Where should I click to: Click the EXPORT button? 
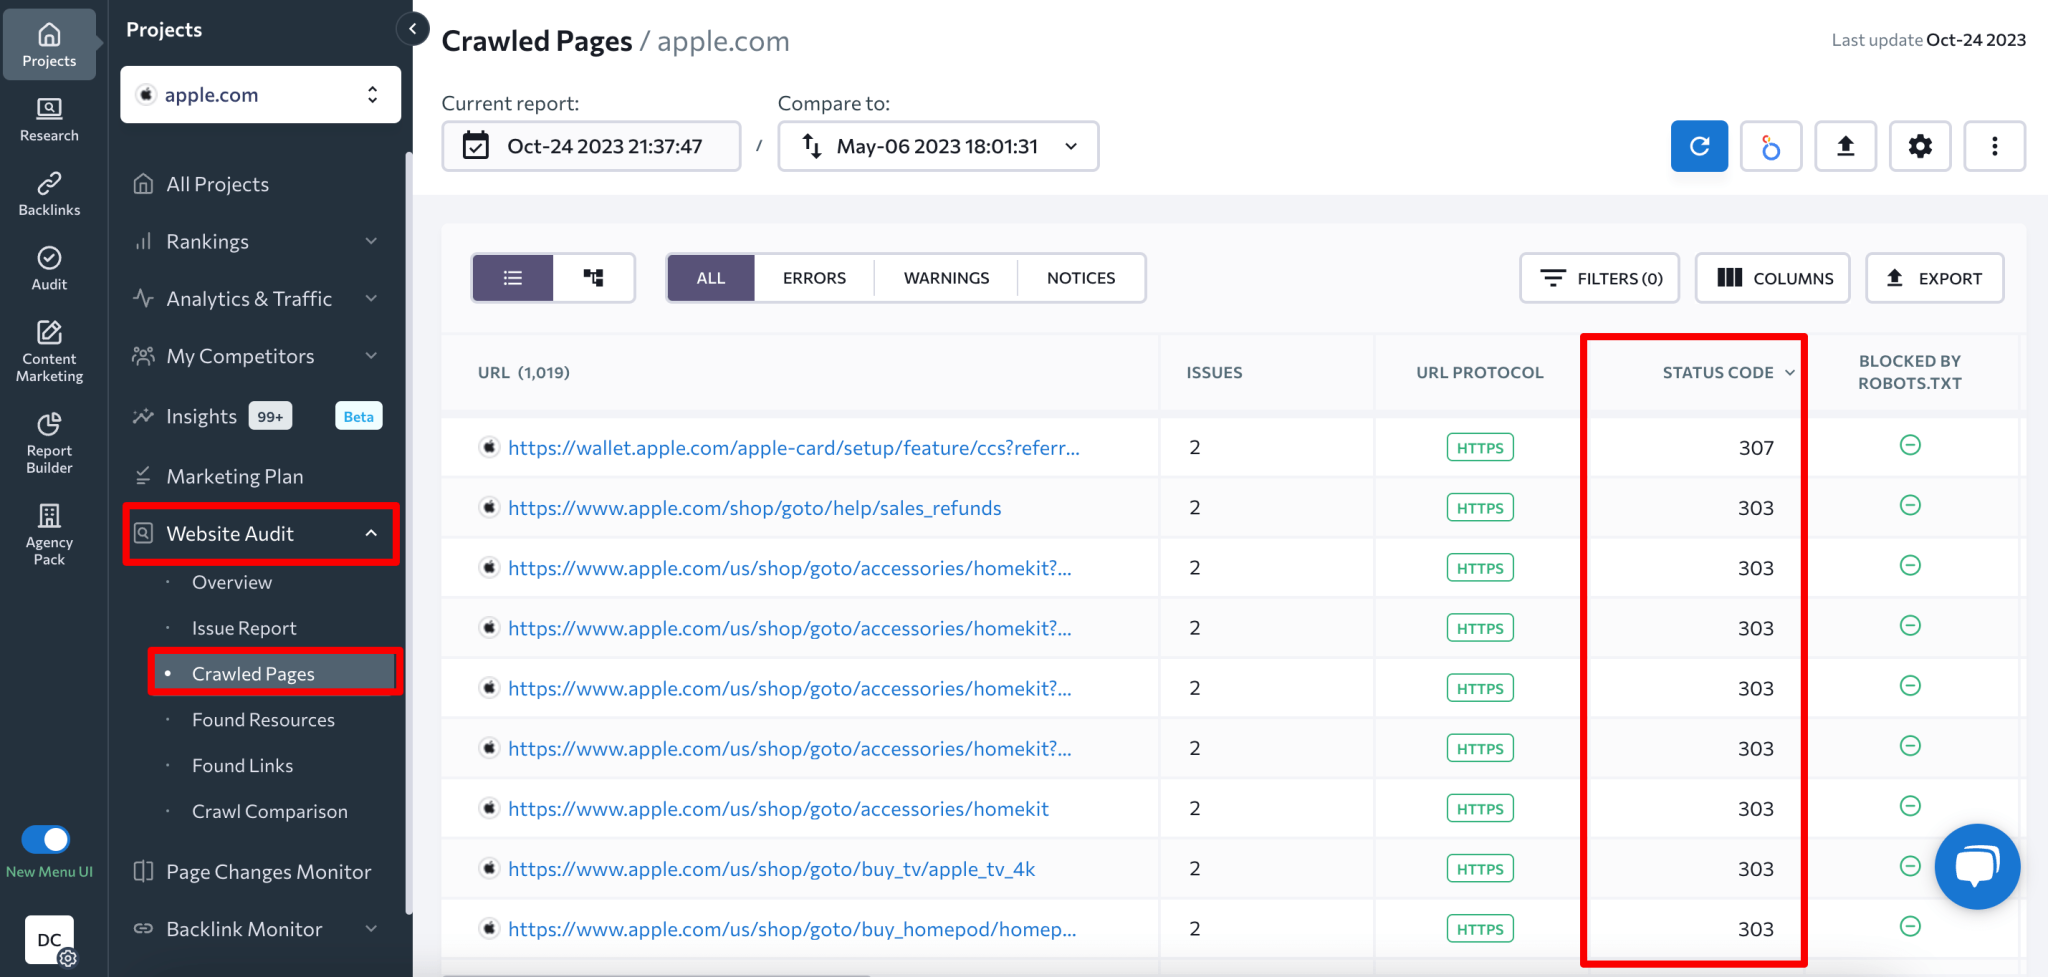1934,278
